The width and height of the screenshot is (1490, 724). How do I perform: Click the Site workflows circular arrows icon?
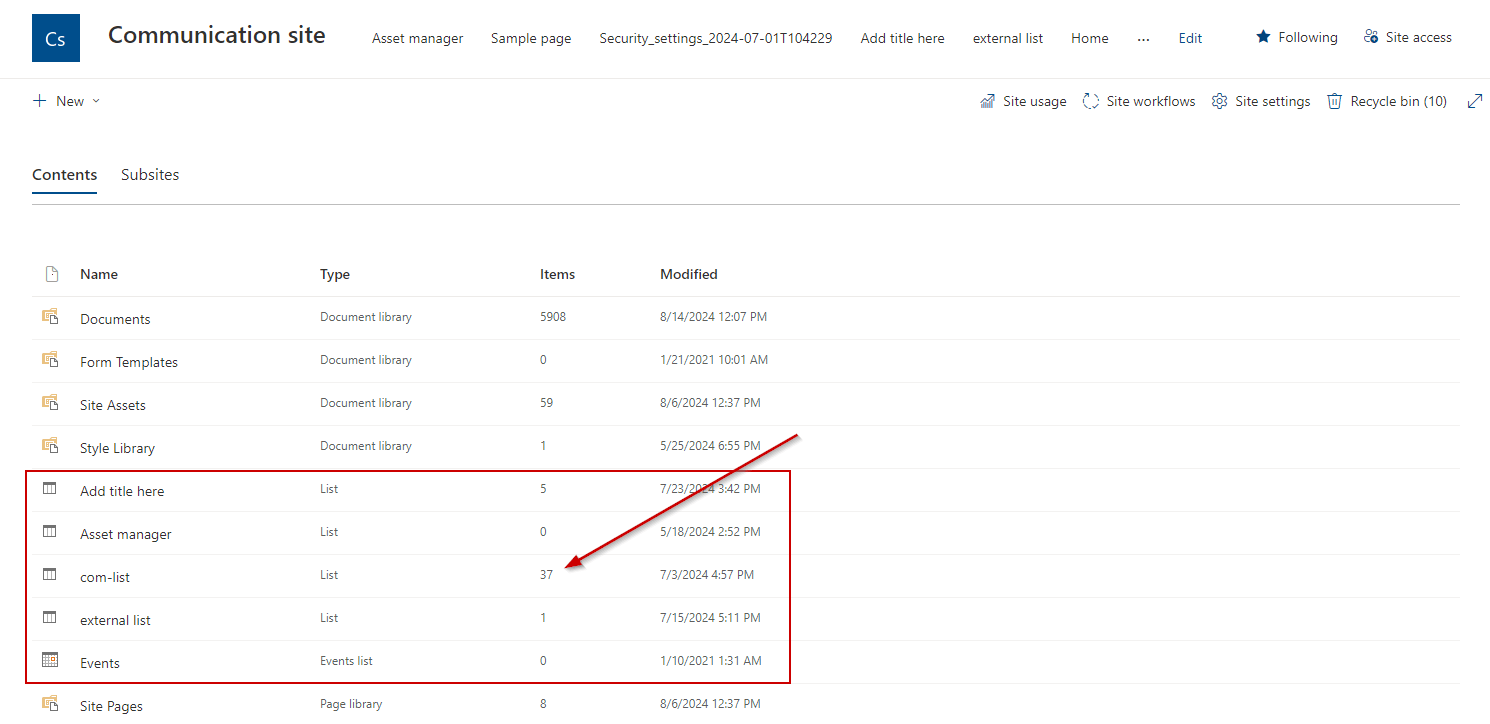click(1091, 100)
